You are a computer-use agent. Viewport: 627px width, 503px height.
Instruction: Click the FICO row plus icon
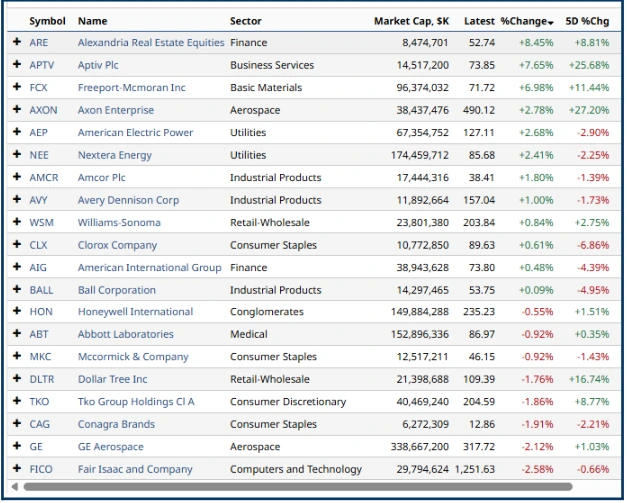[x=17, y=468]
